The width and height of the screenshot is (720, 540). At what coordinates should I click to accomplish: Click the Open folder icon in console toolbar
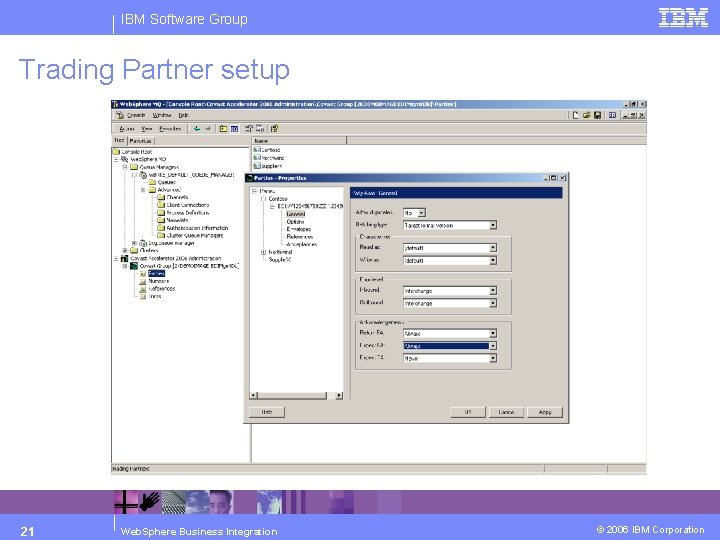(x=586, y=115)
